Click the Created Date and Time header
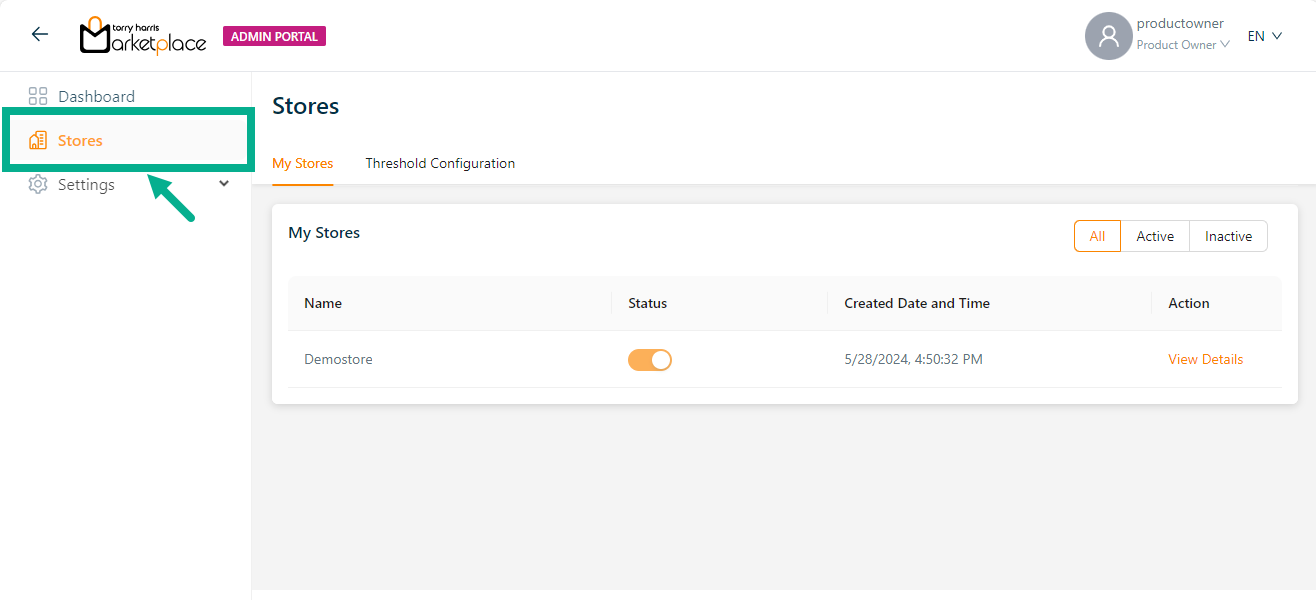 coord(917,304)
